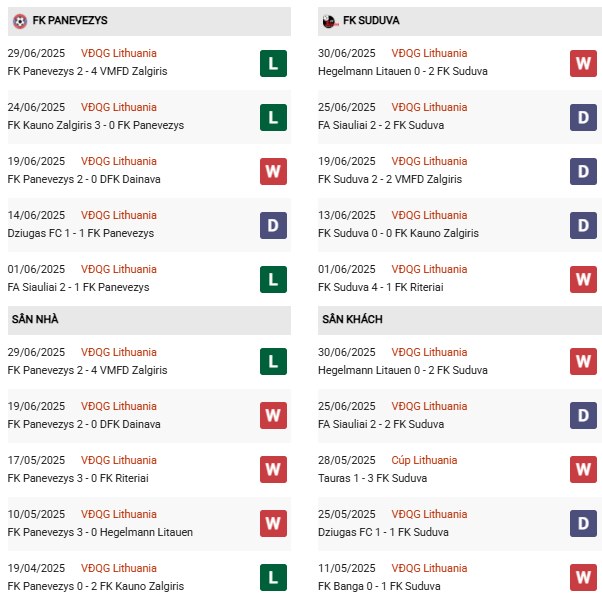Click L badge for Panevezys 0-2 Kauno Zalgiris

click(x=273, y=579)
